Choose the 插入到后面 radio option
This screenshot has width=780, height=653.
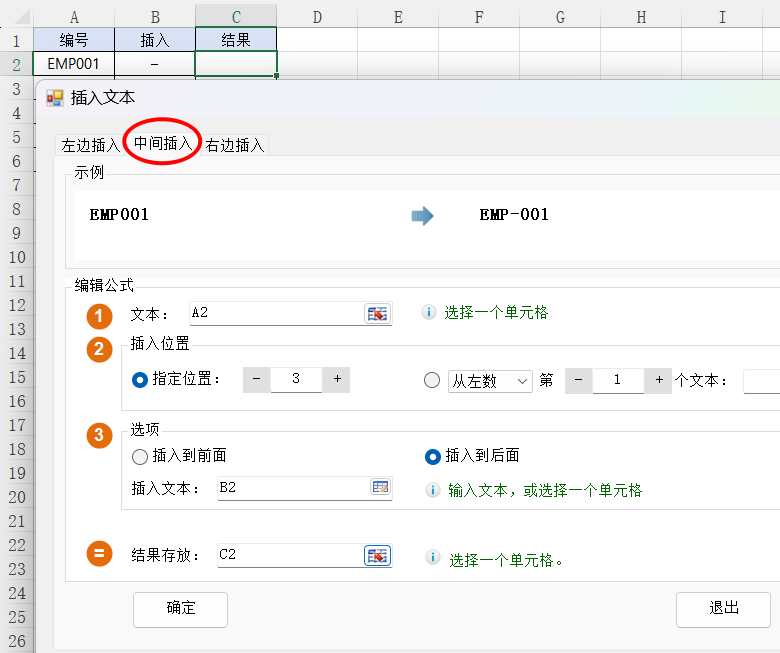click(433, 456)
